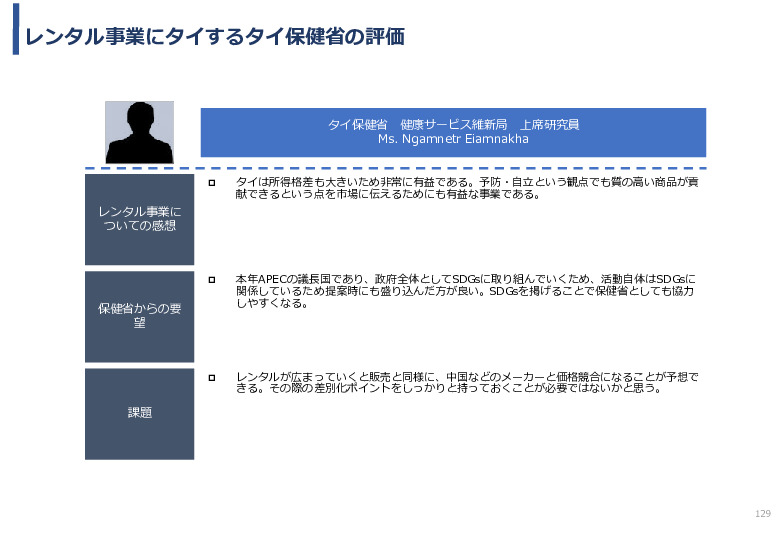Click the bullet square beside タイは所得格差 text
The image size is (780, 540).
(x=212, y=183)
